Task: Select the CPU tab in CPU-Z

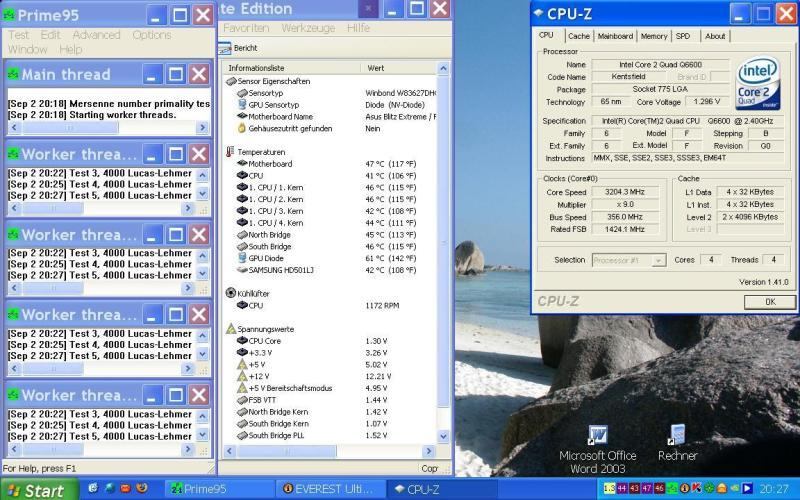Action: coord(546,35)
